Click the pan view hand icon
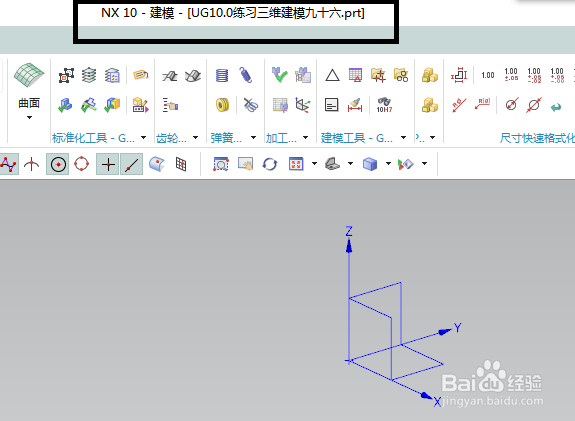Image resolution: width=575 pixels, height=421 pixels. (x=246, y=164)
